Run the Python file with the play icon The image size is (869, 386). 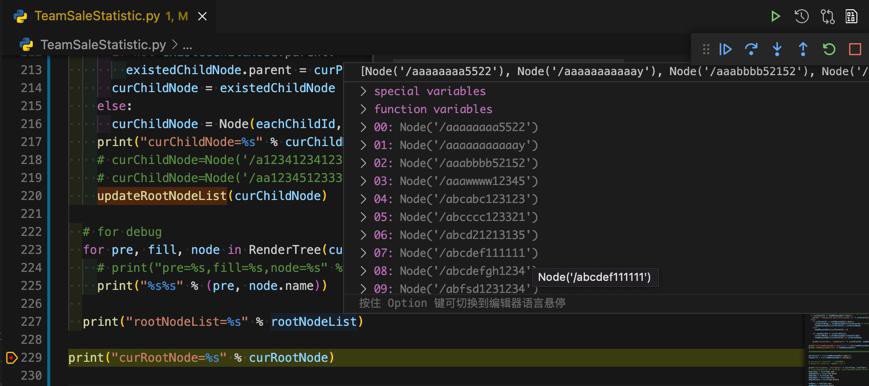tap(775, 17)
